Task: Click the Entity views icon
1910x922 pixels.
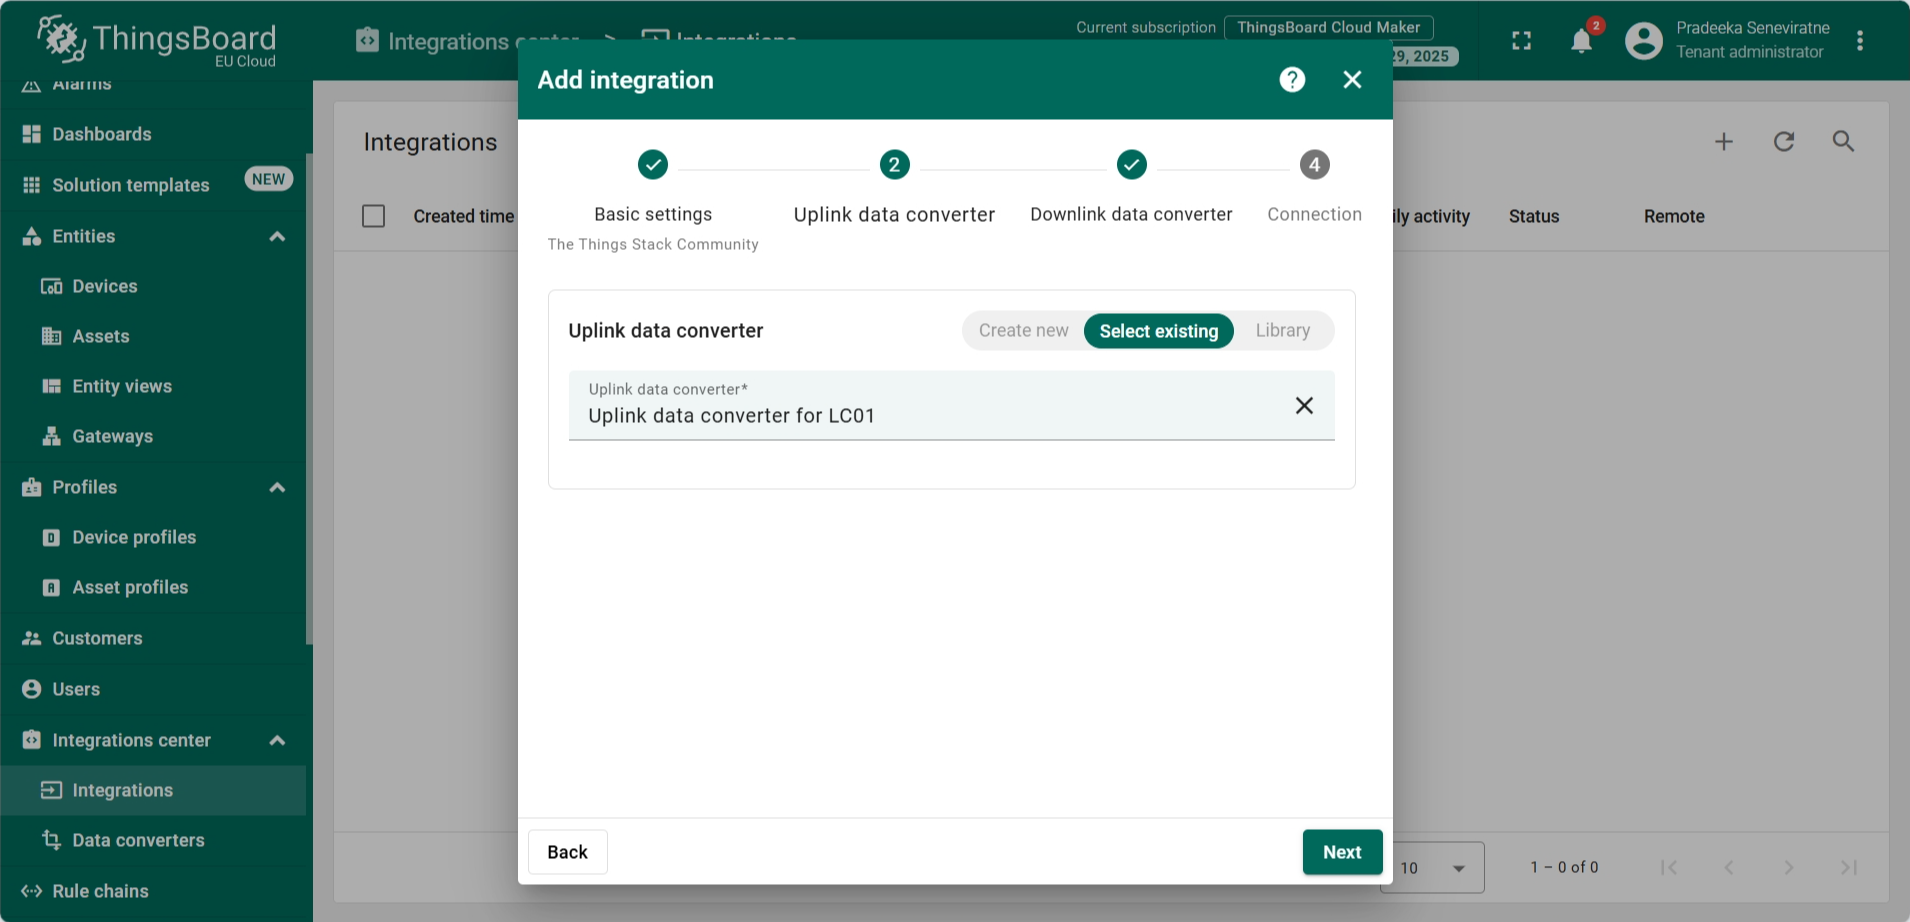Action: tap(51, 387)
